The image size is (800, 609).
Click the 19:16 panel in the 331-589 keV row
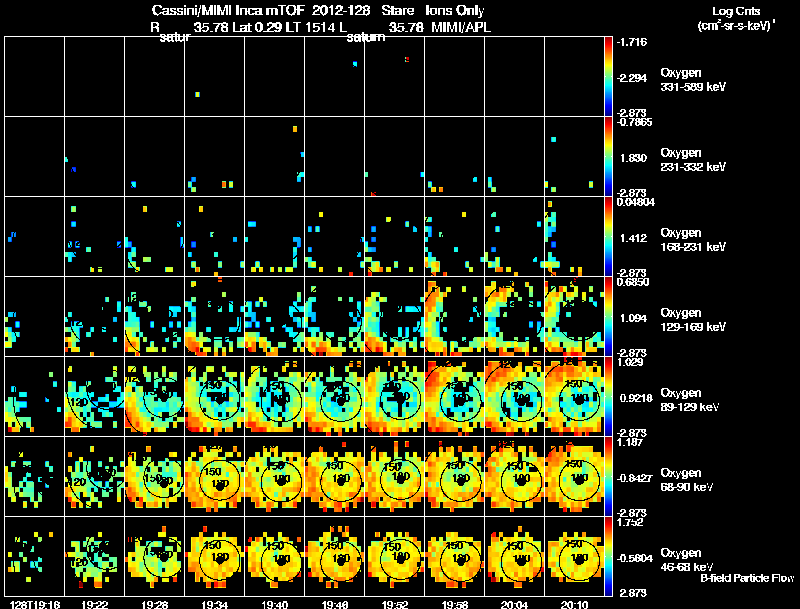[34, 76]
